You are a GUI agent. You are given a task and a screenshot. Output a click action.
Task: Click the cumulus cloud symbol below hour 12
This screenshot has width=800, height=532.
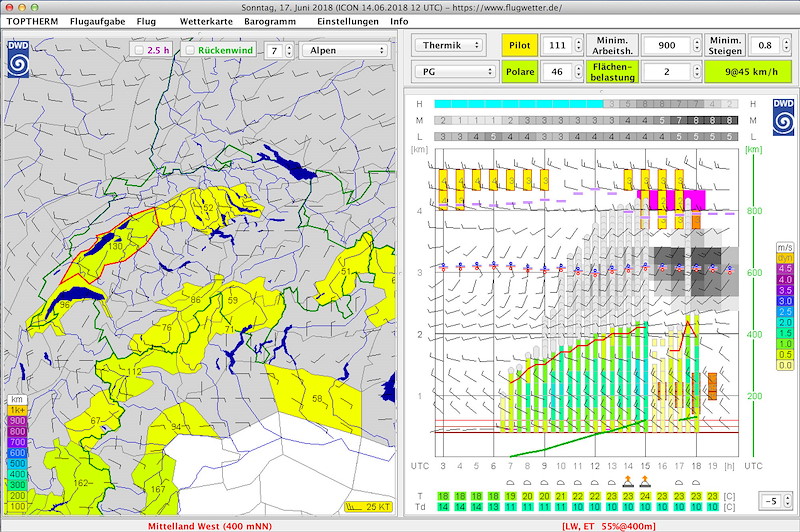[594, 482]
